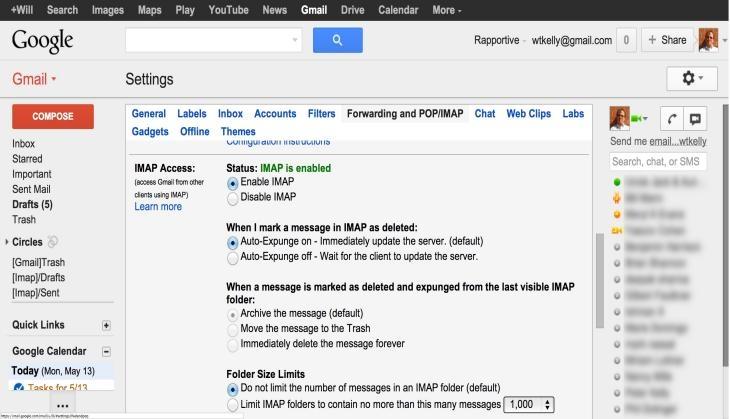
Task: Select Archive the message (default)
Action: (x=232, y=315)
